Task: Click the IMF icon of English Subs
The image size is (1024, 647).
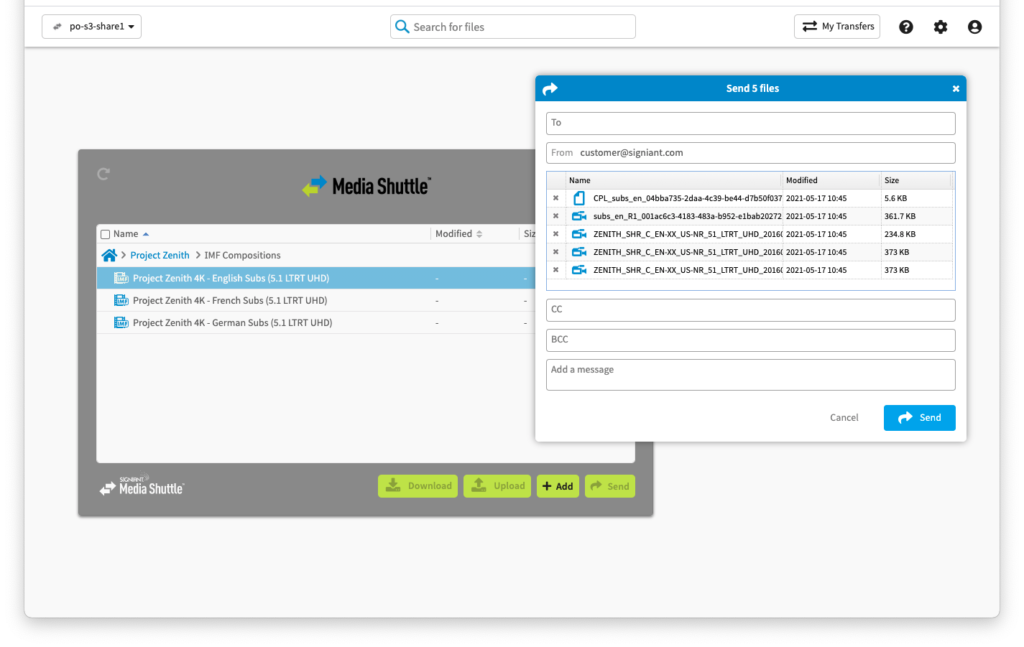Action: (121, 278)
